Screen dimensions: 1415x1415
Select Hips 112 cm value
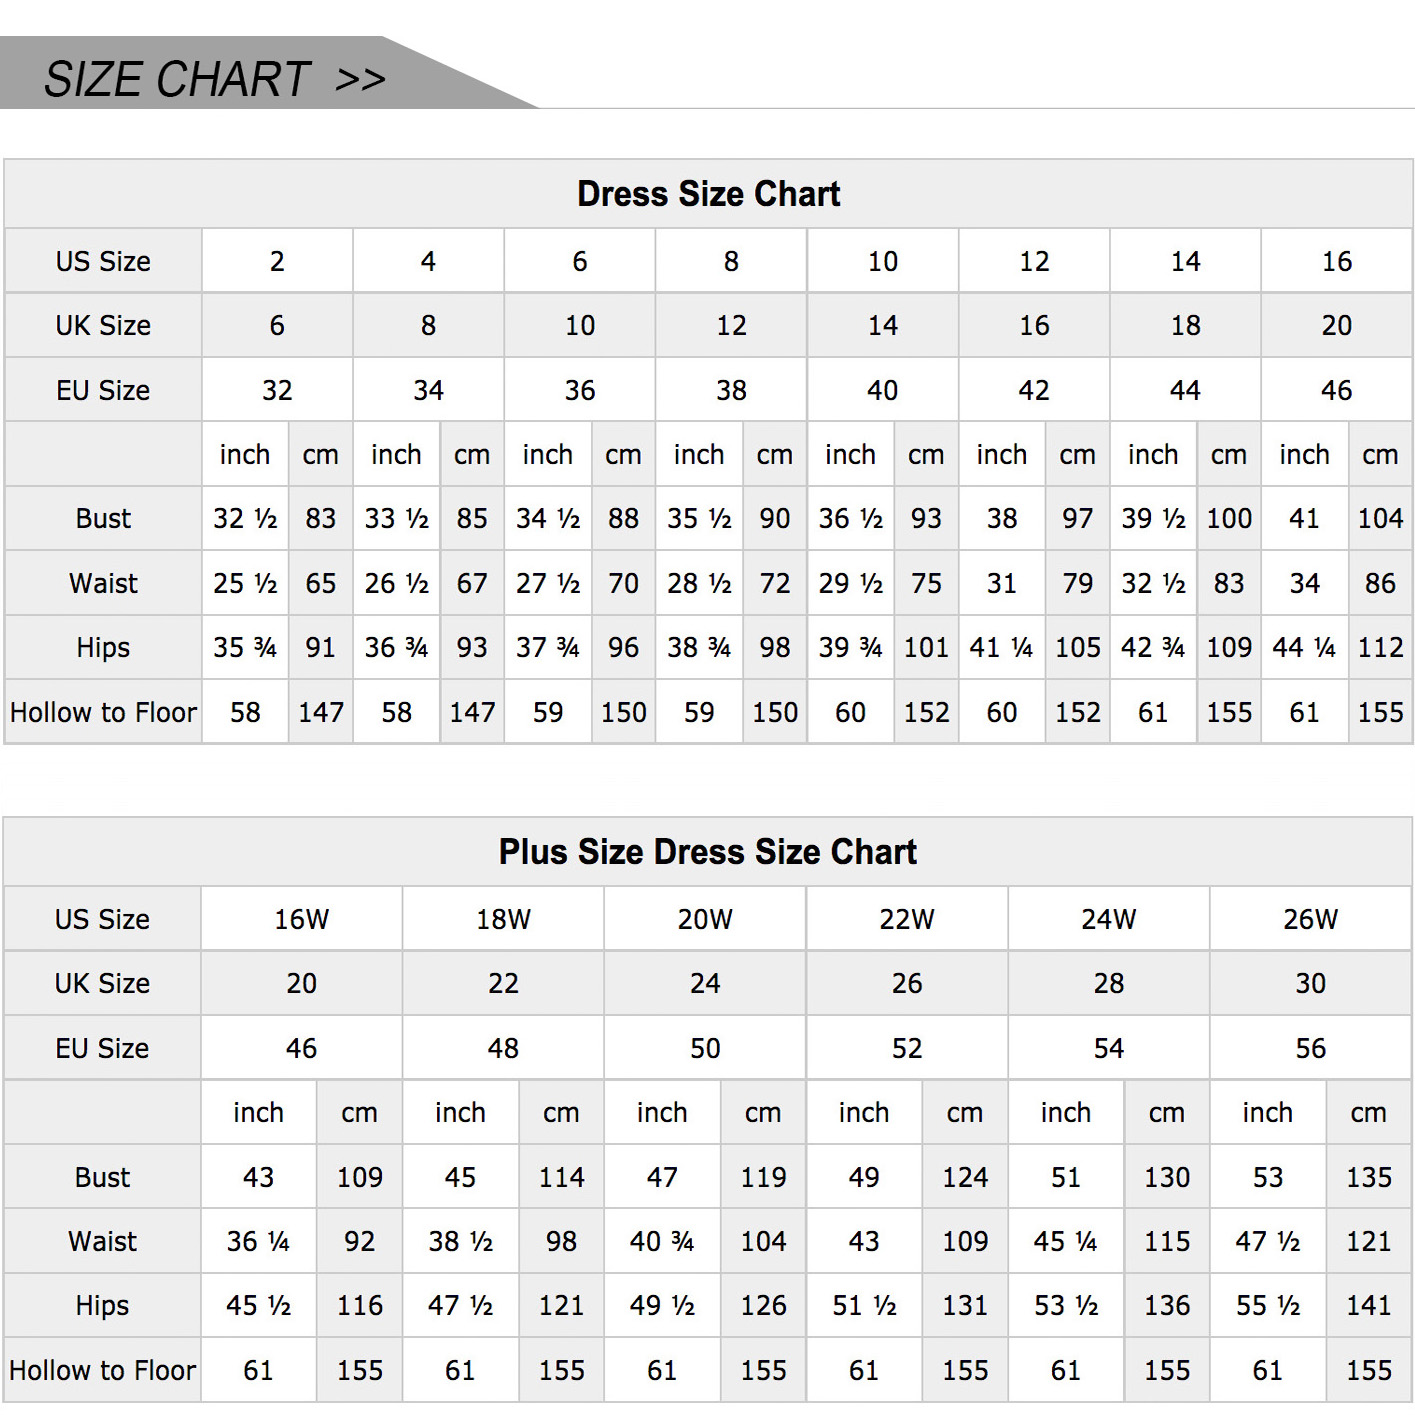click(x=1380, y=648)
